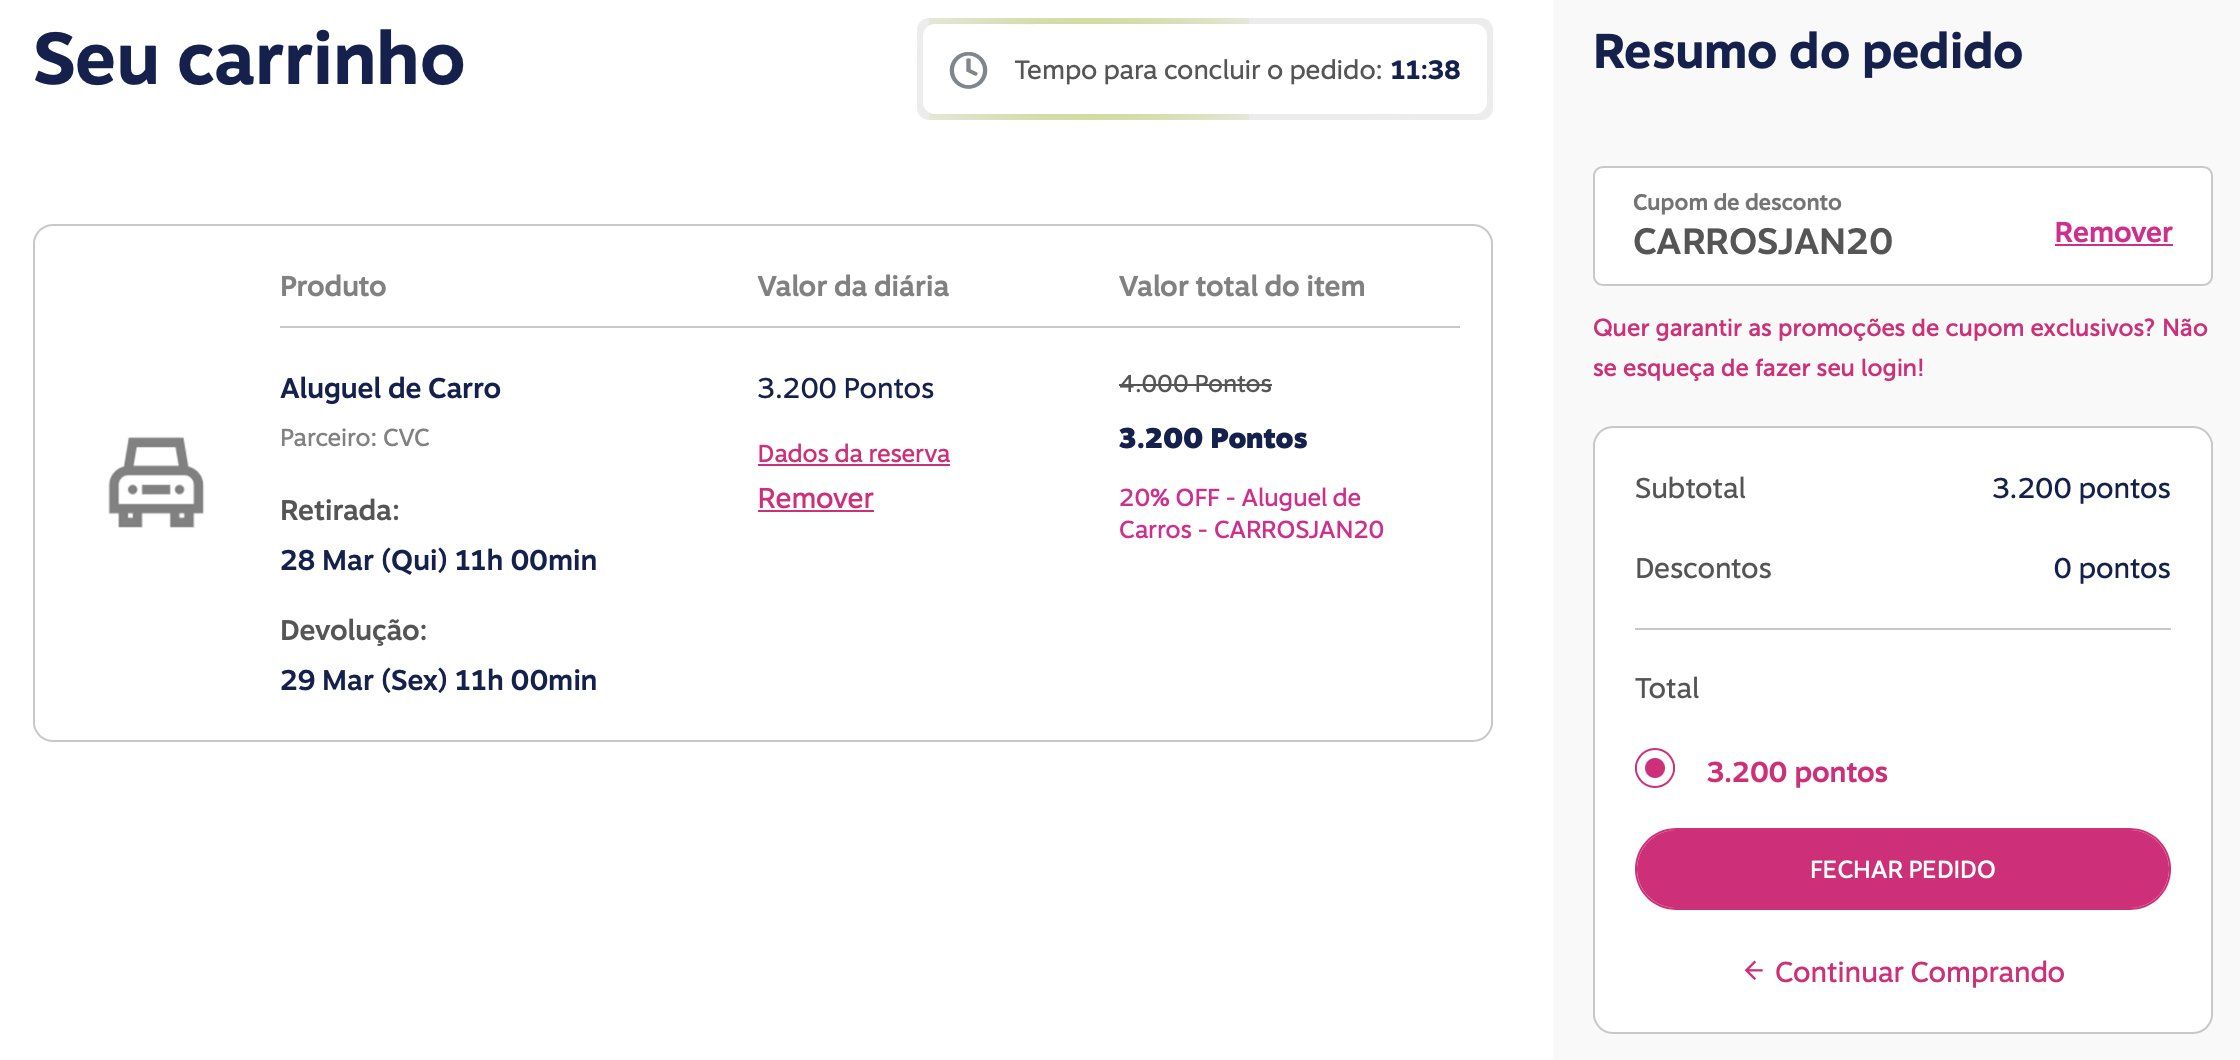Remove the CARROSJAN20 coupon
This screenshot has width=2240, height=1060.
pos(2112,232)
